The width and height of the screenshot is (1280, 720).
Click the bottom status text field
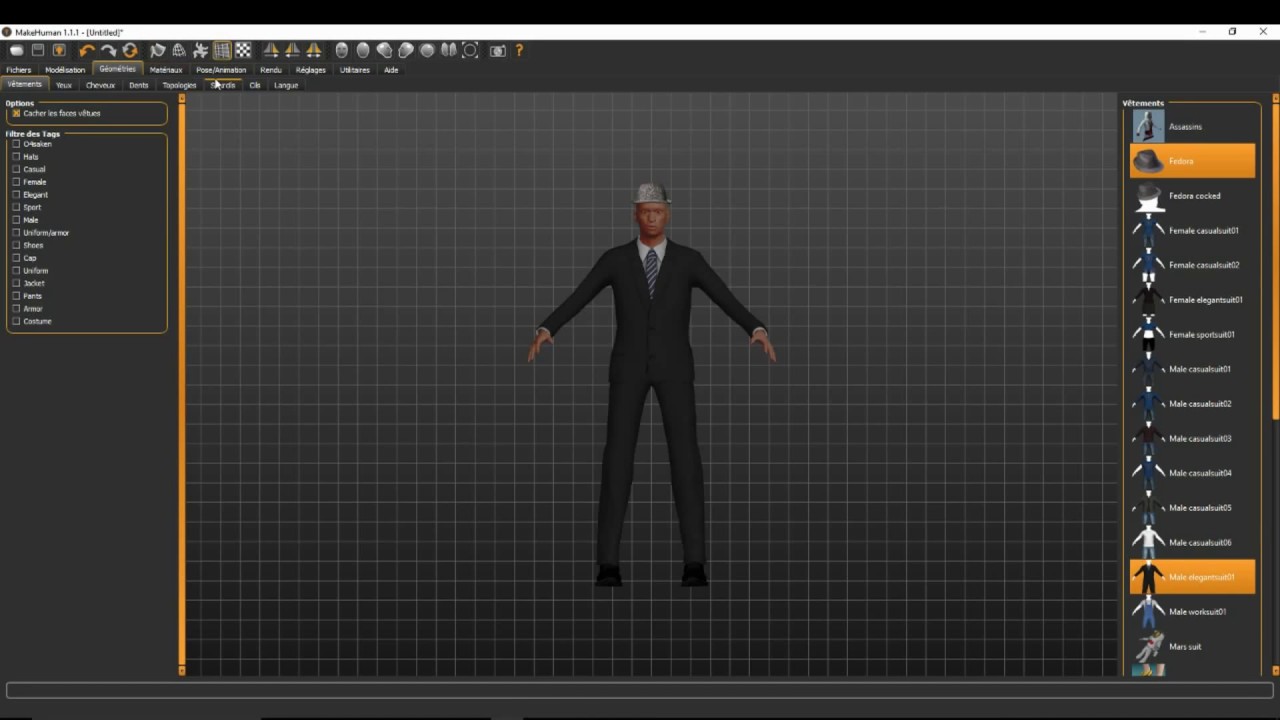pyautogui.click(x=638, y=690)
